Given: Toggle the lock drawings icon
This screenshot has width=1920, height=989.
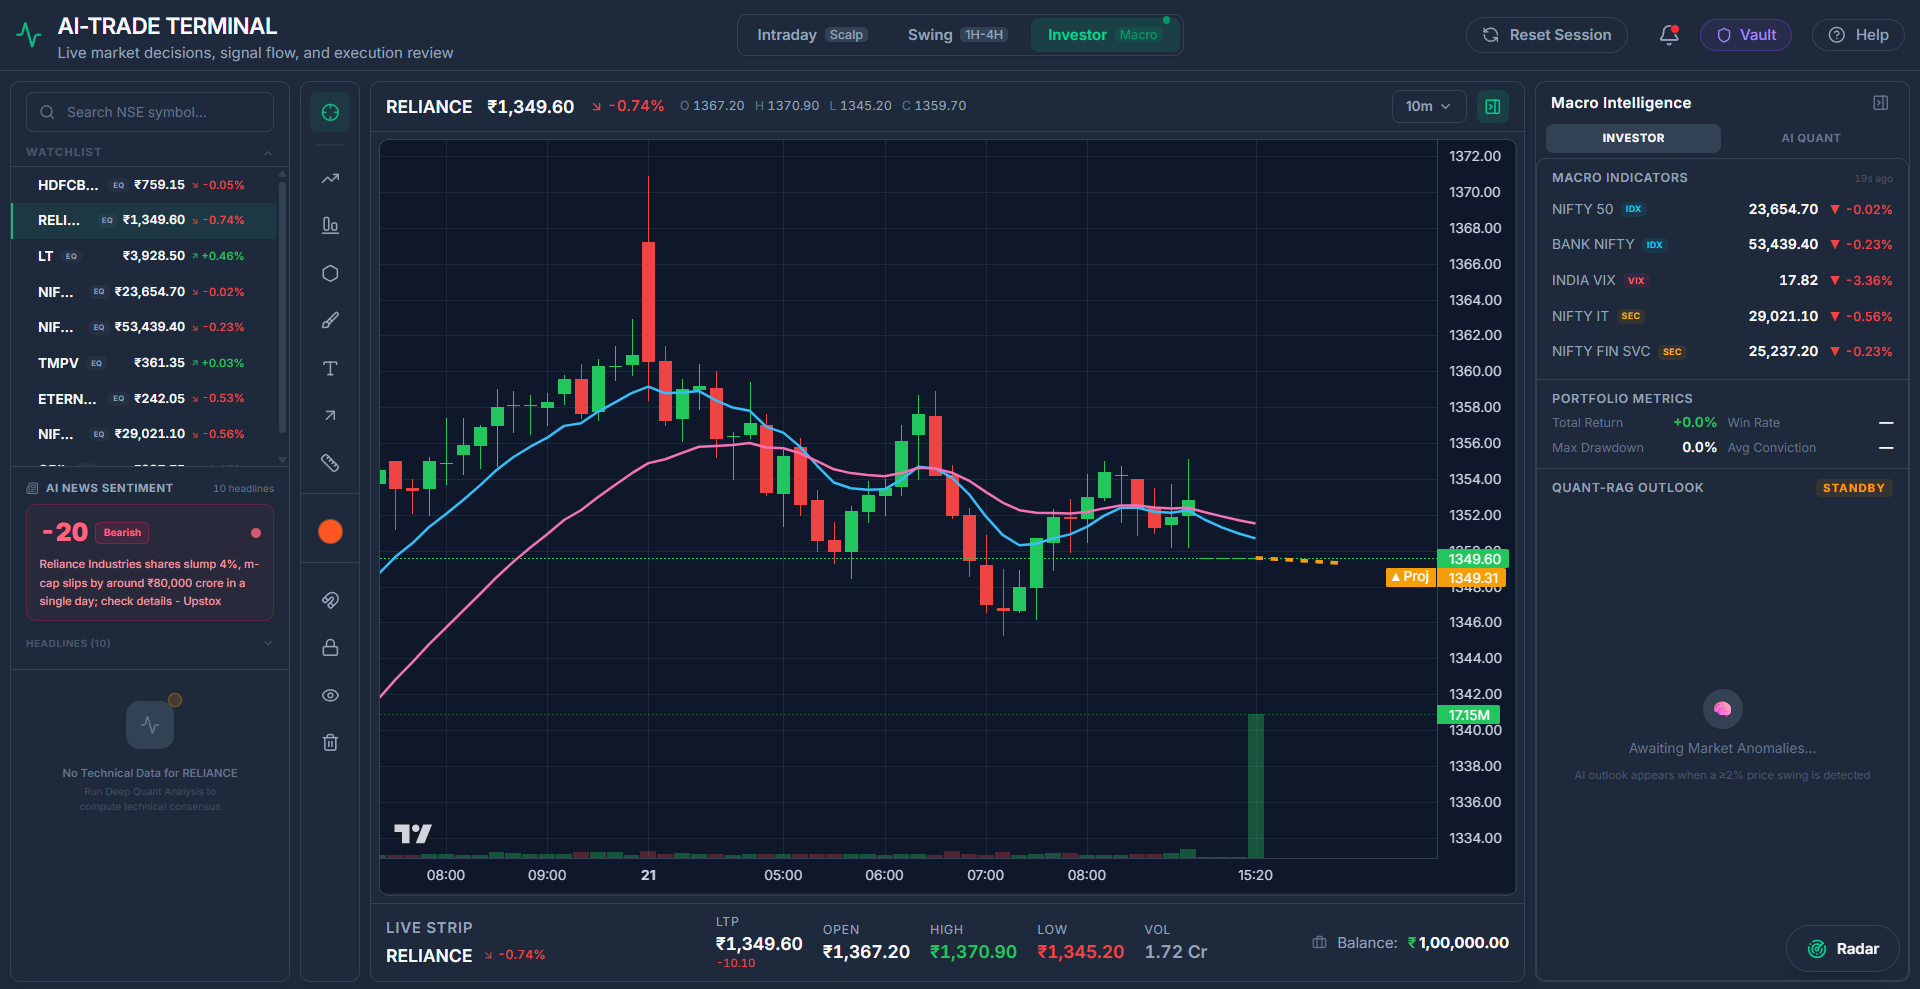Looking at the screenshot, I should (330, 647).
